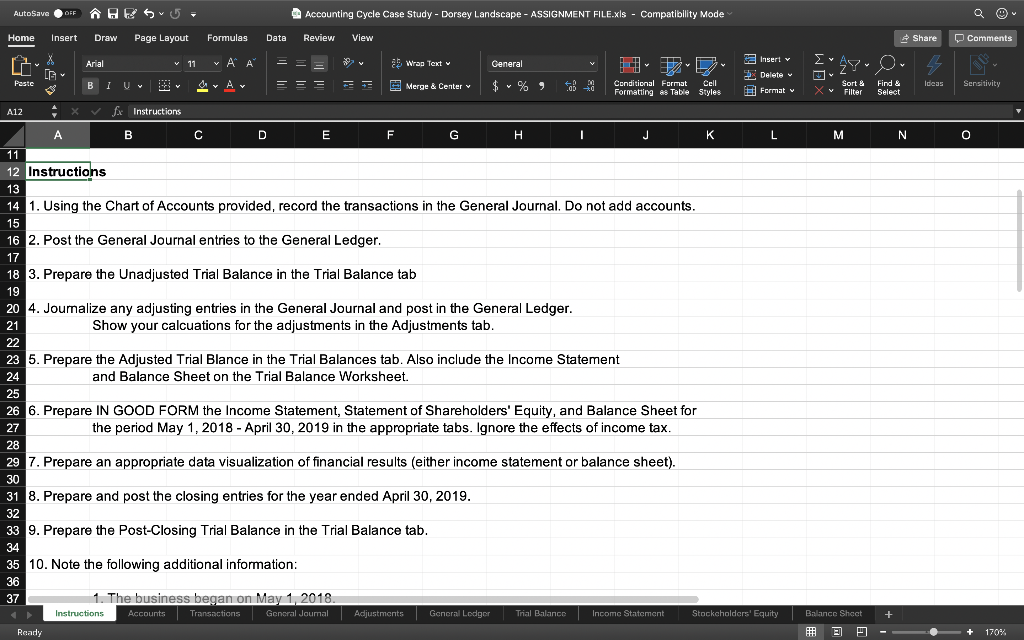Click the Share button
The image size is (1024, 640).
point(917,37)
